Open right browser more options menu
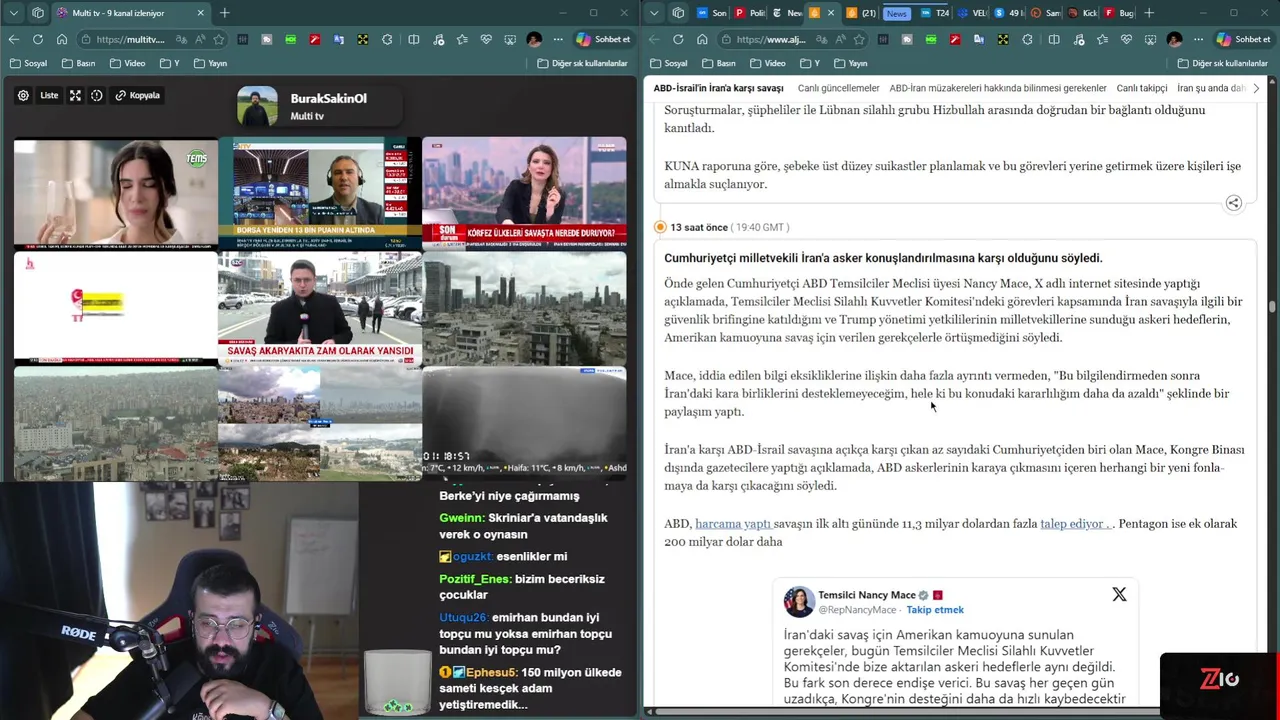The width and height of the screenshot is (1280, 720). click(x=1198, y=39)
